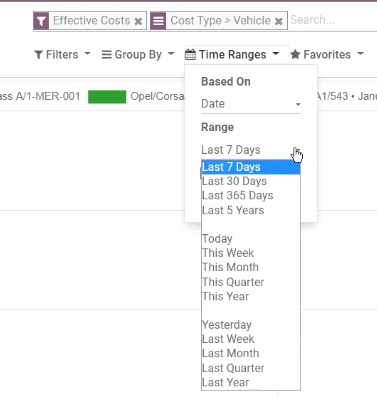Remove the Cost Type > Vehicle facet

[279, 21]
